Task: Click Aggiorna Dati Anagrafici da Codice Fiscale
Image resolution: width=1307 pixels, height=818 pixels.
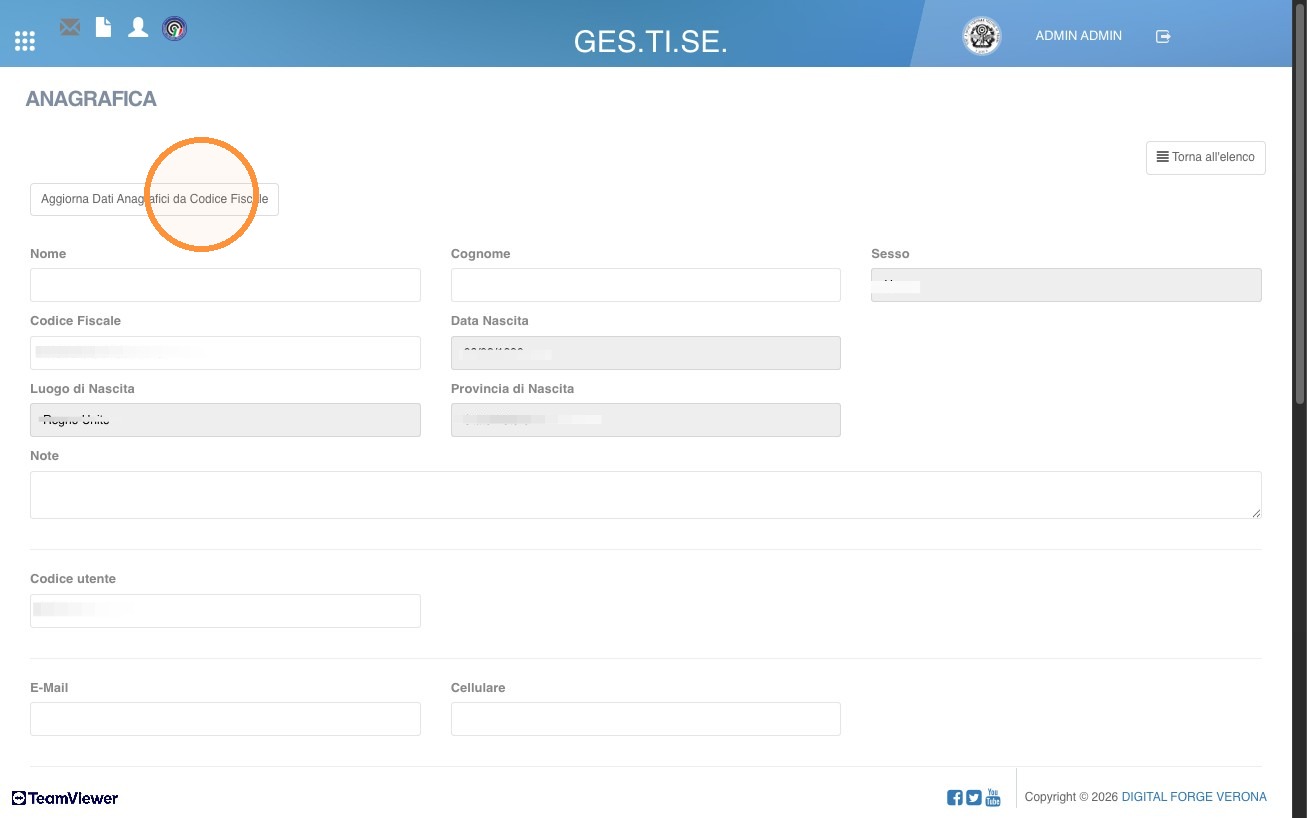Action: click(x=155, y=199)
